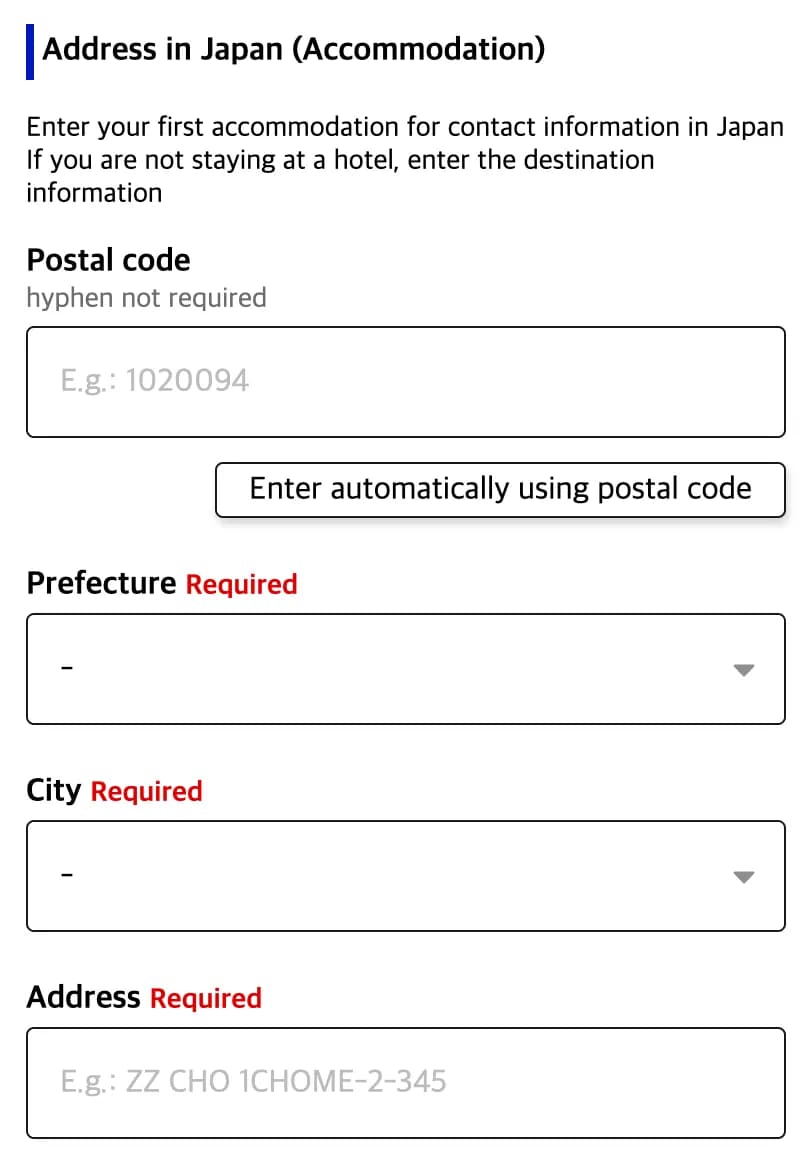
Task: Click the hyphen not required hint text
Action: [x=146, y=297]
